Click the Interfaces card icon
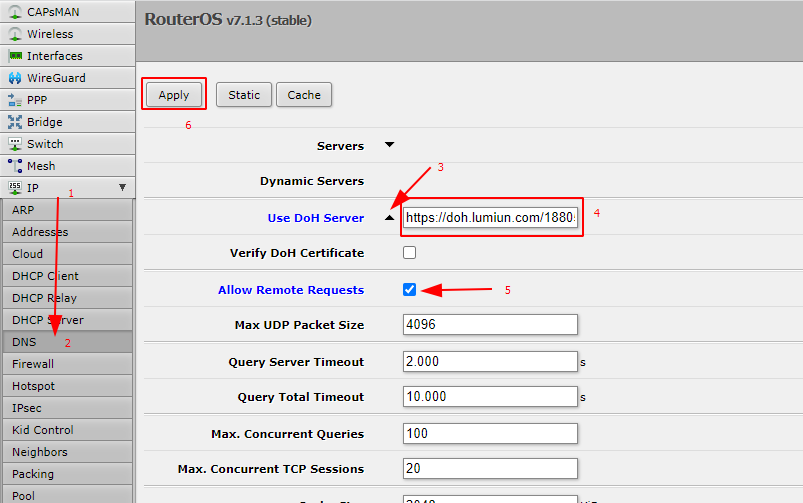 point(15,56)
